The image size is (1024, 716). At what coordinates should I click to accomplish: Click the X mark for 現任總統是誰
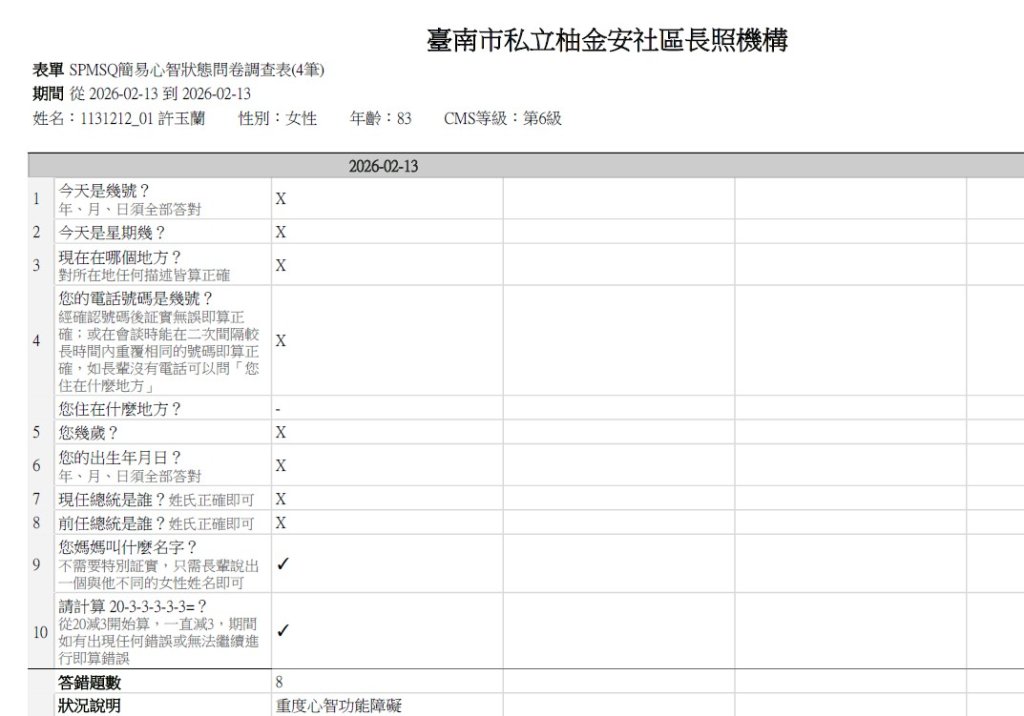(x=281, y=499)
